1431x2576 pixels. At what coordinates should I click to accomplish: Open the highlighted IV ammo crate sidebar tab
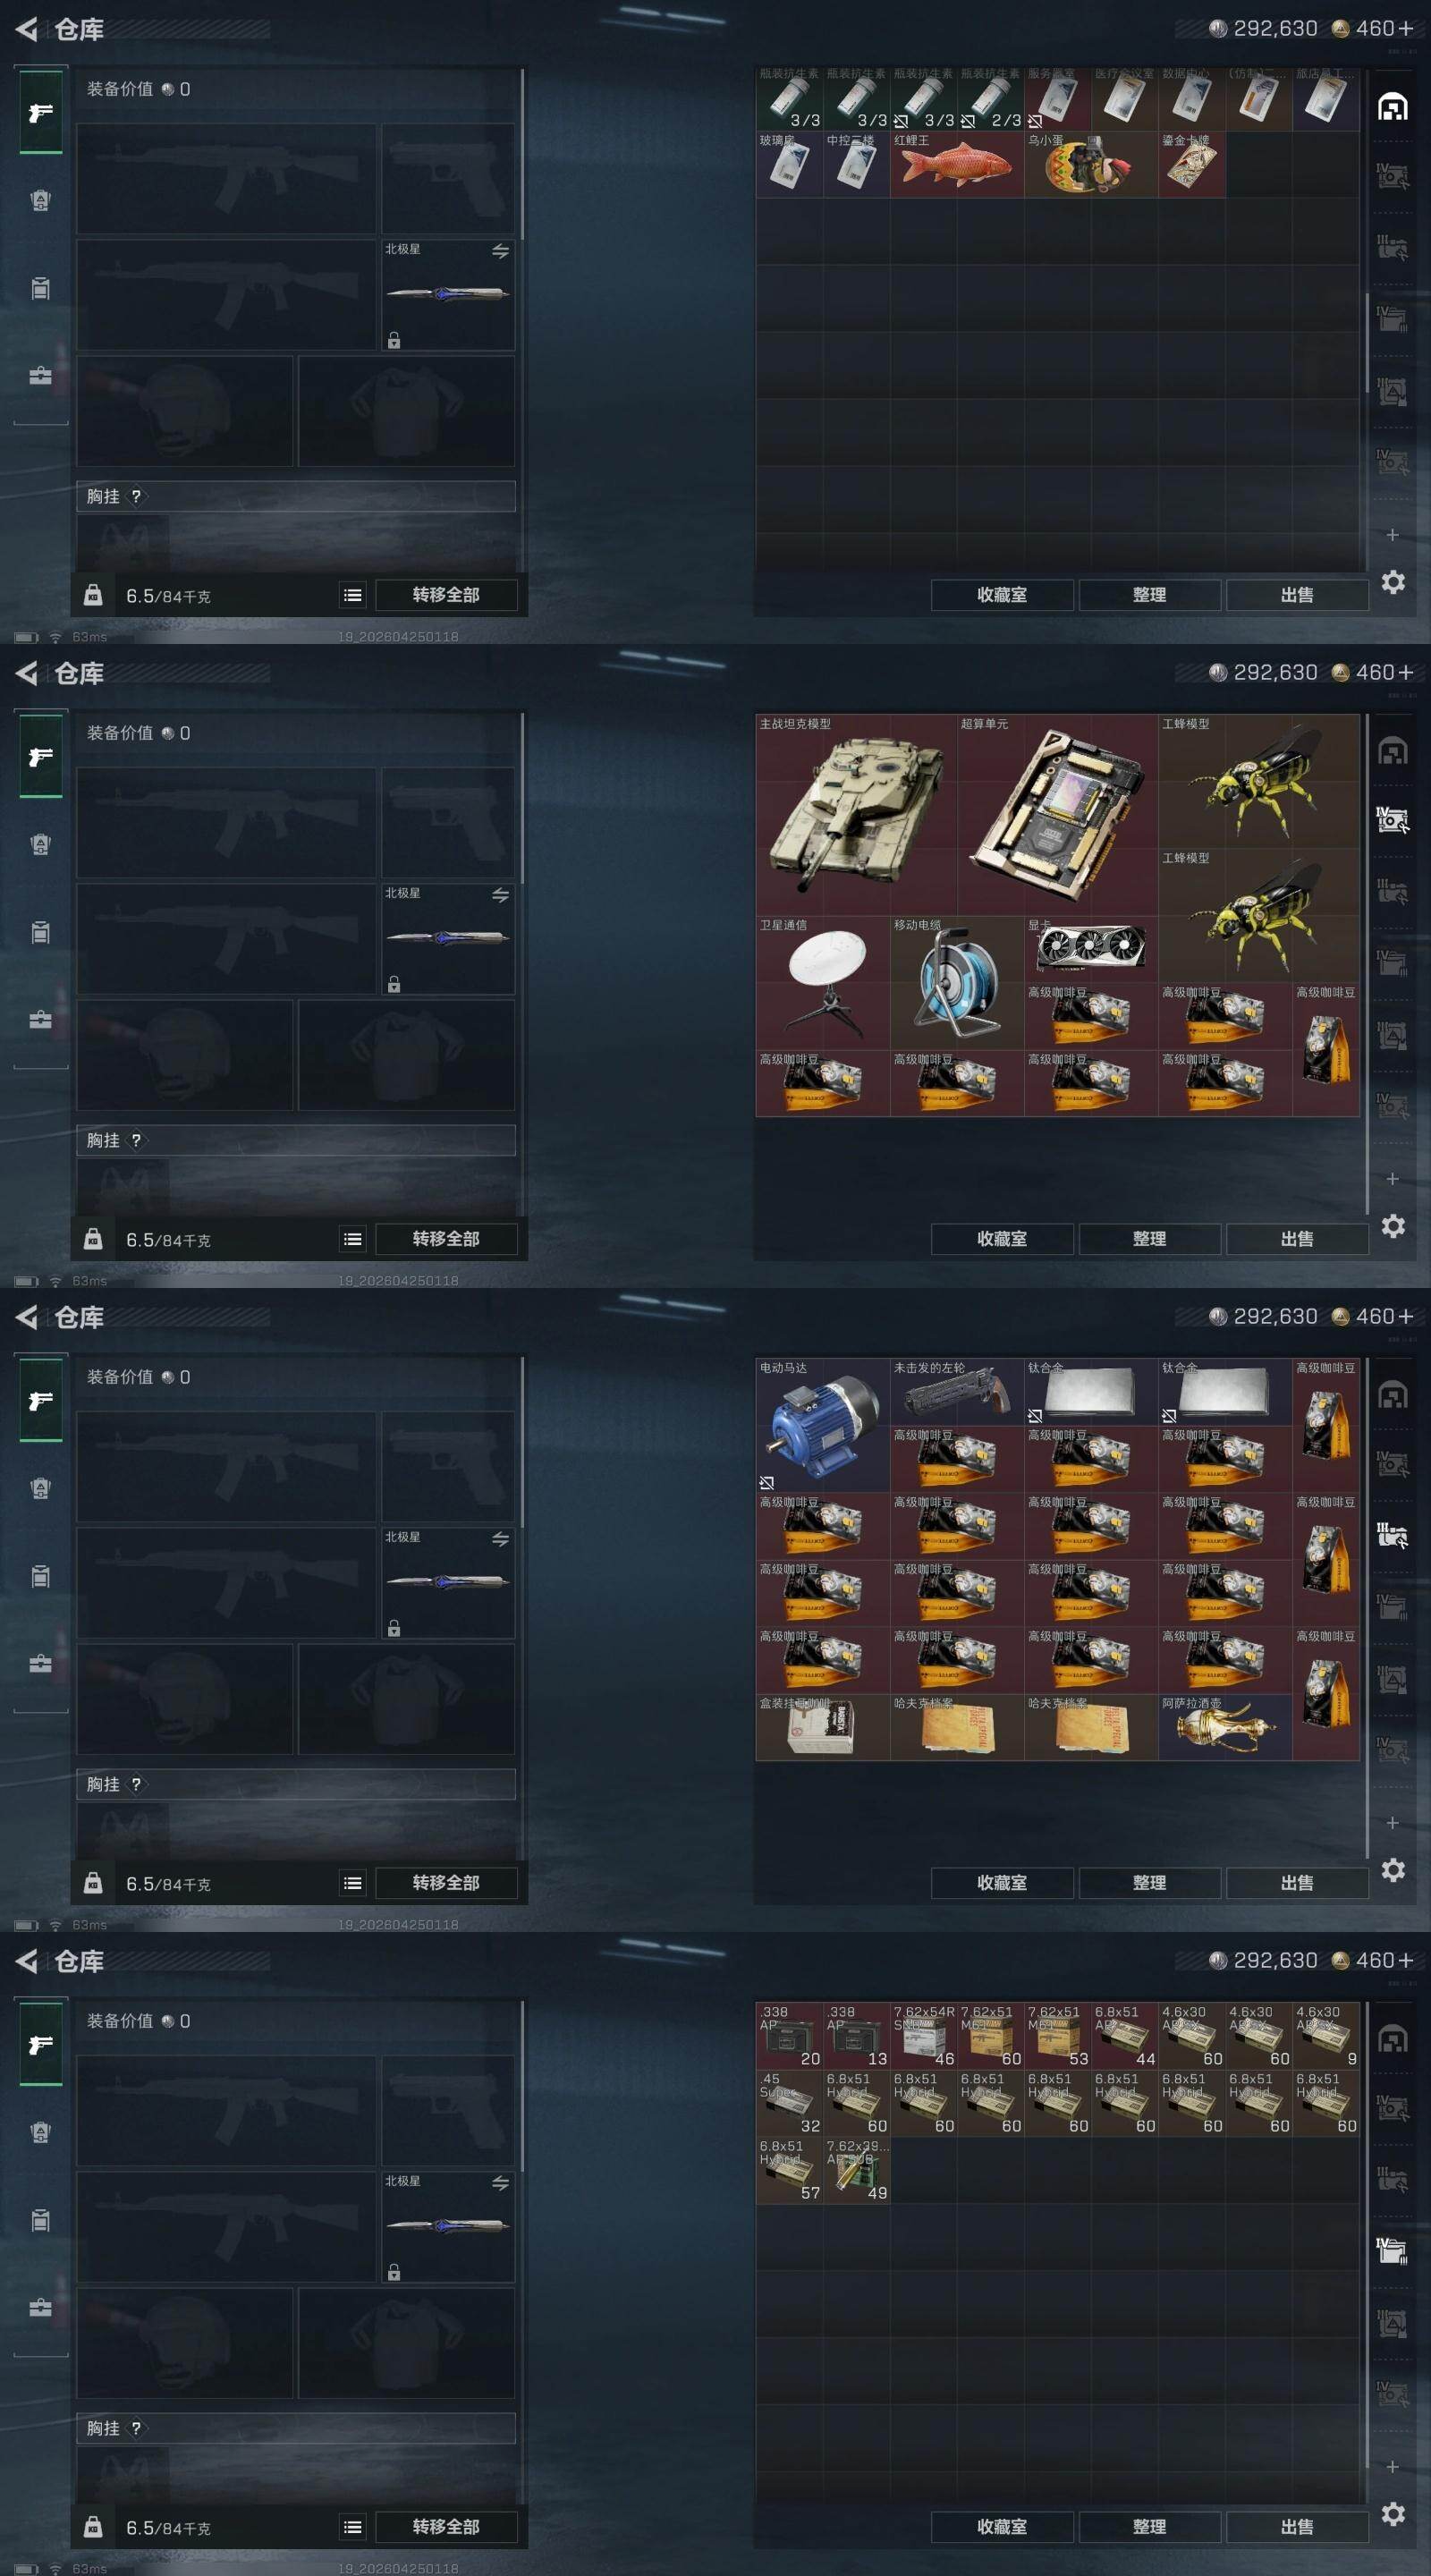coord(1392,2249)
